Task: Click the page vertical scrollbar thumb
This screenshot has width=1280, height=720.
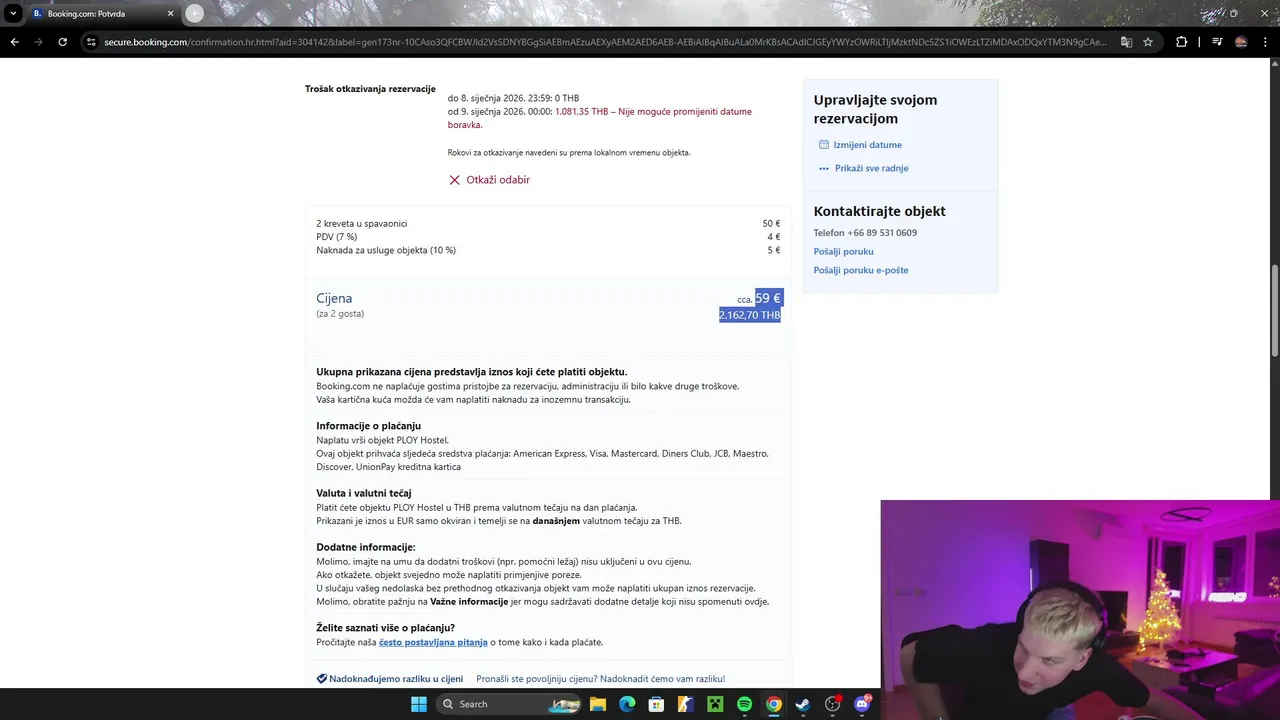Action: coord(1274,310)
